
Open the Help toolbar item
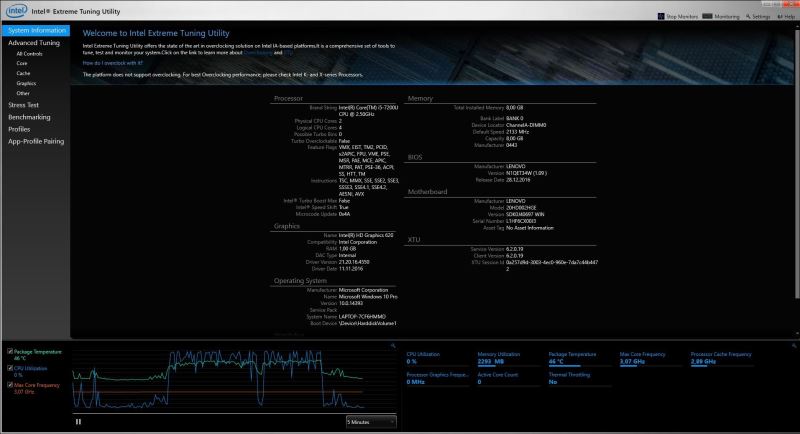click(786, 16)
